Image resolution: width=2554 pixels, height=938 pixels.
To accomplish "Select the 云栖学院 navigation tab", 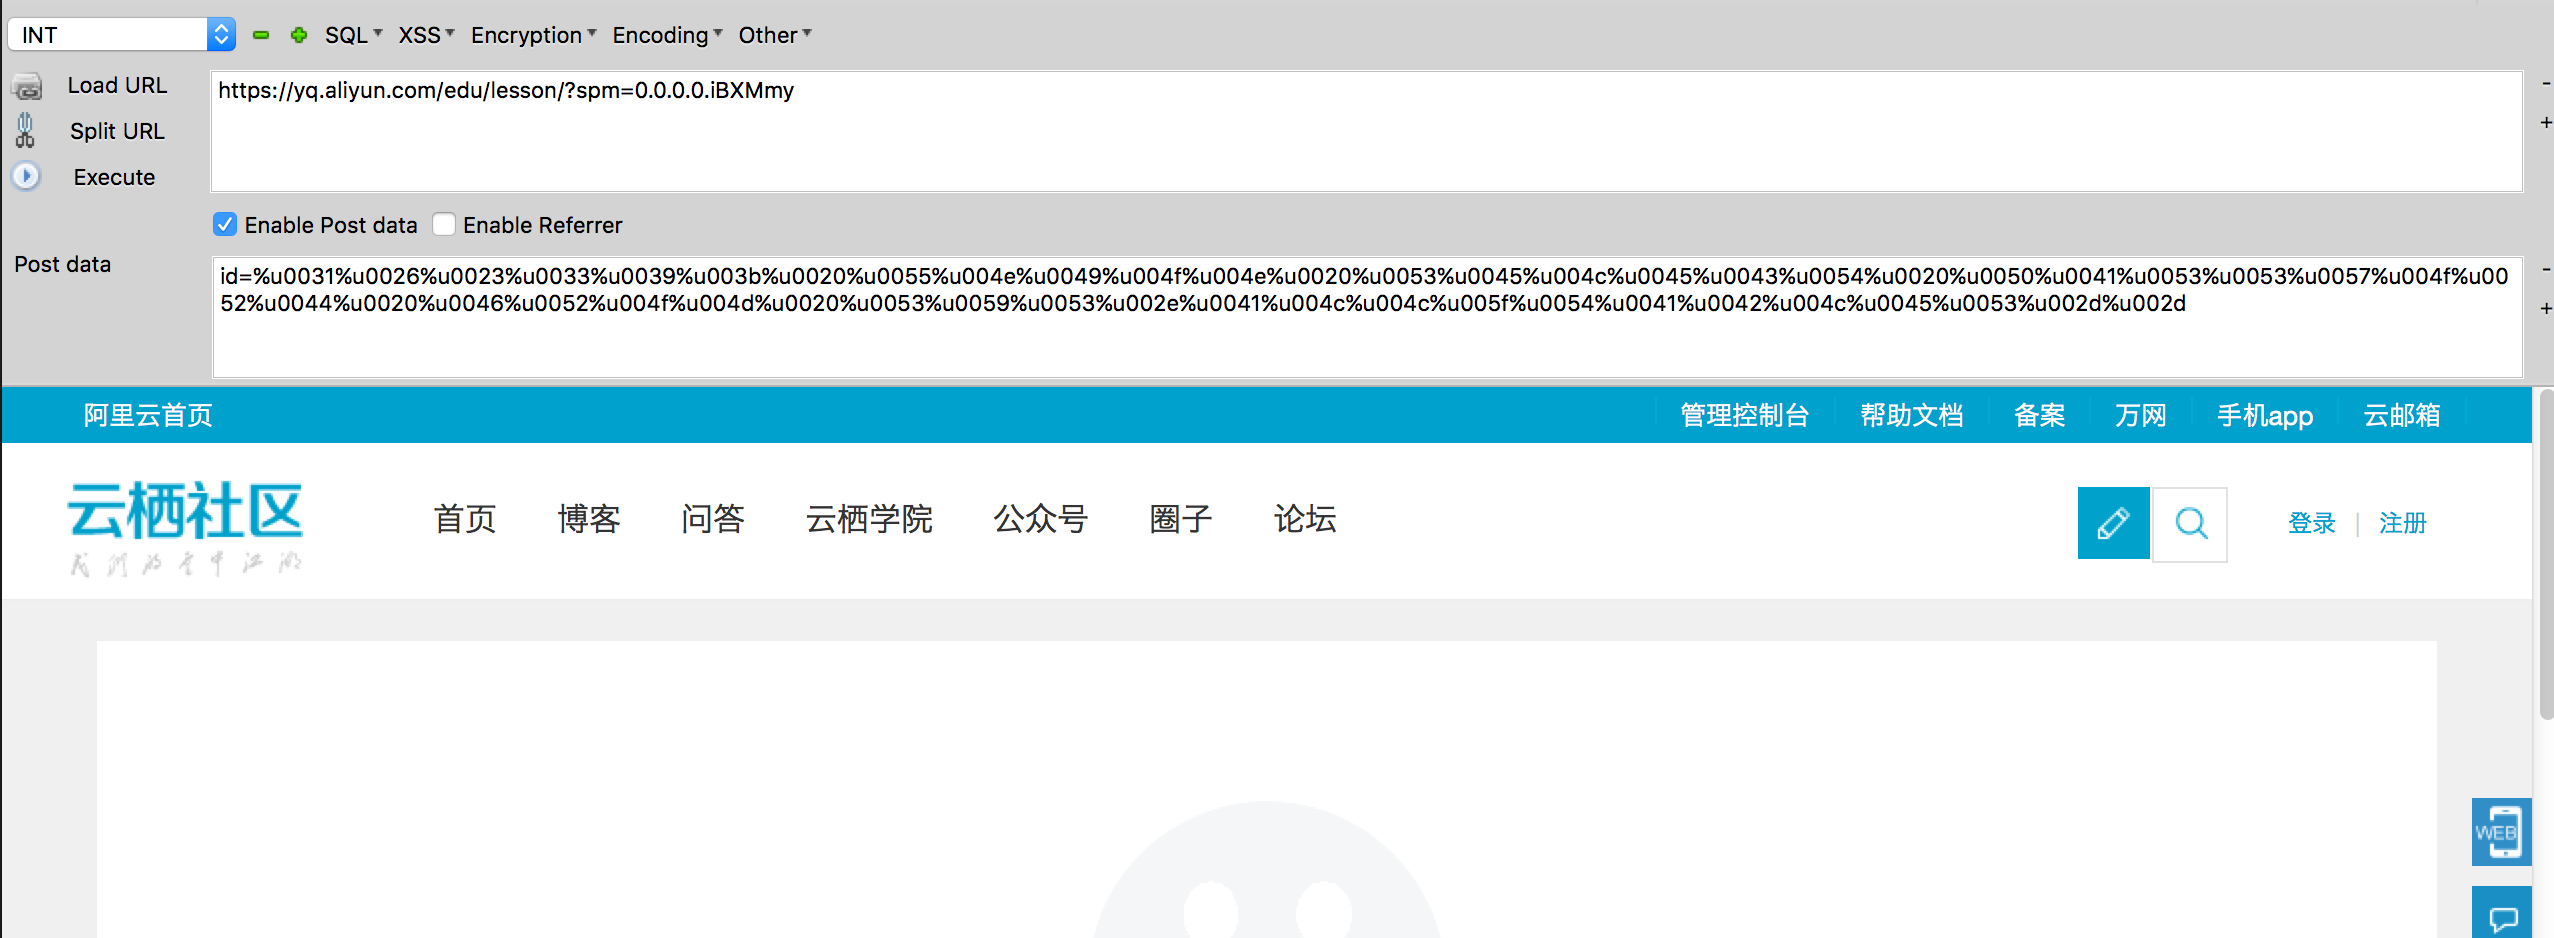I will [868, 519].
